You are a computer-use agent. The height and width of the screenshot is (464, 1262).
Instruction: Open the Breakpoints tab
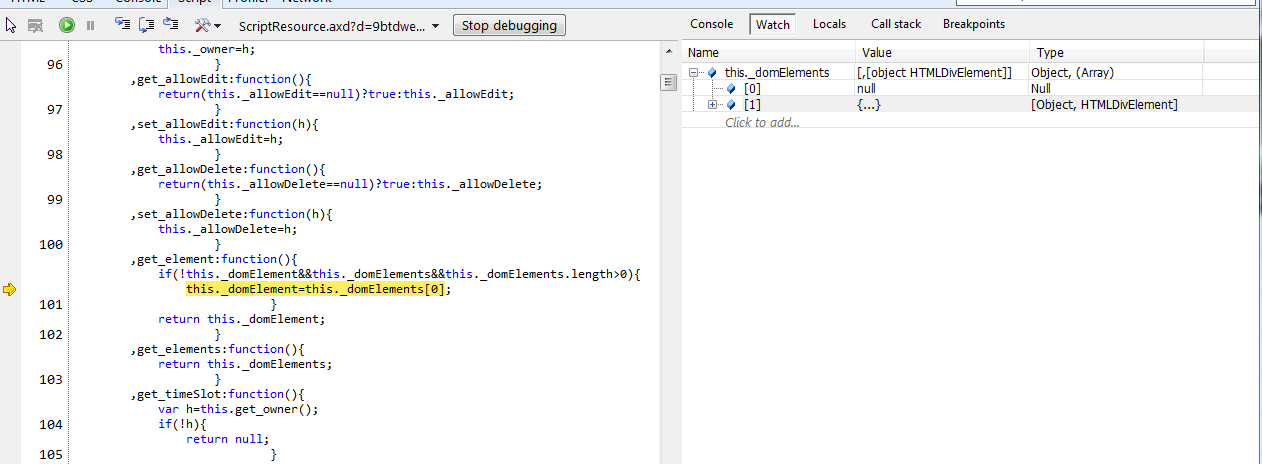(x=974, y=24)
